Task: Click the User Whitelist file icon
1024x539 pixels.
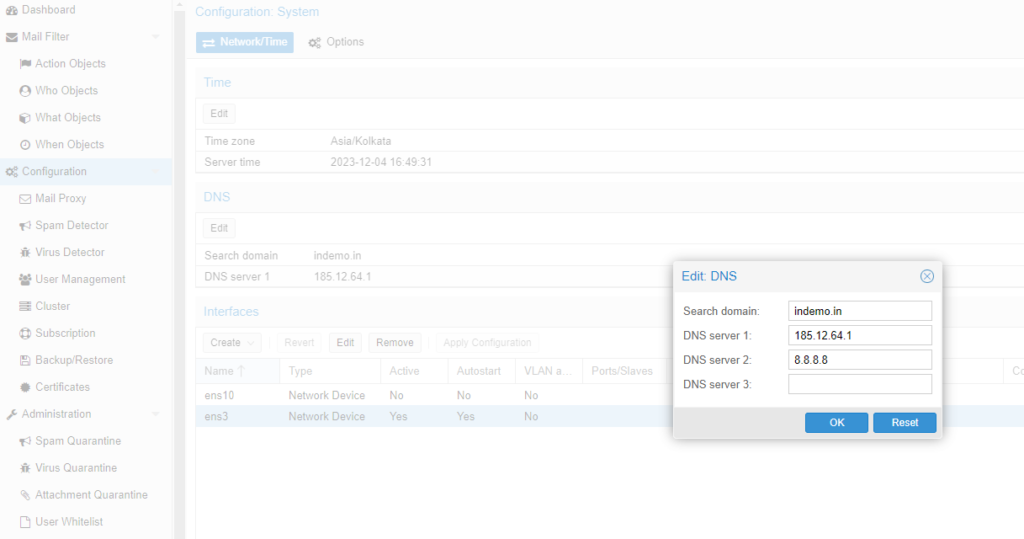Action: pyautogui.click(x=25, y=522)
